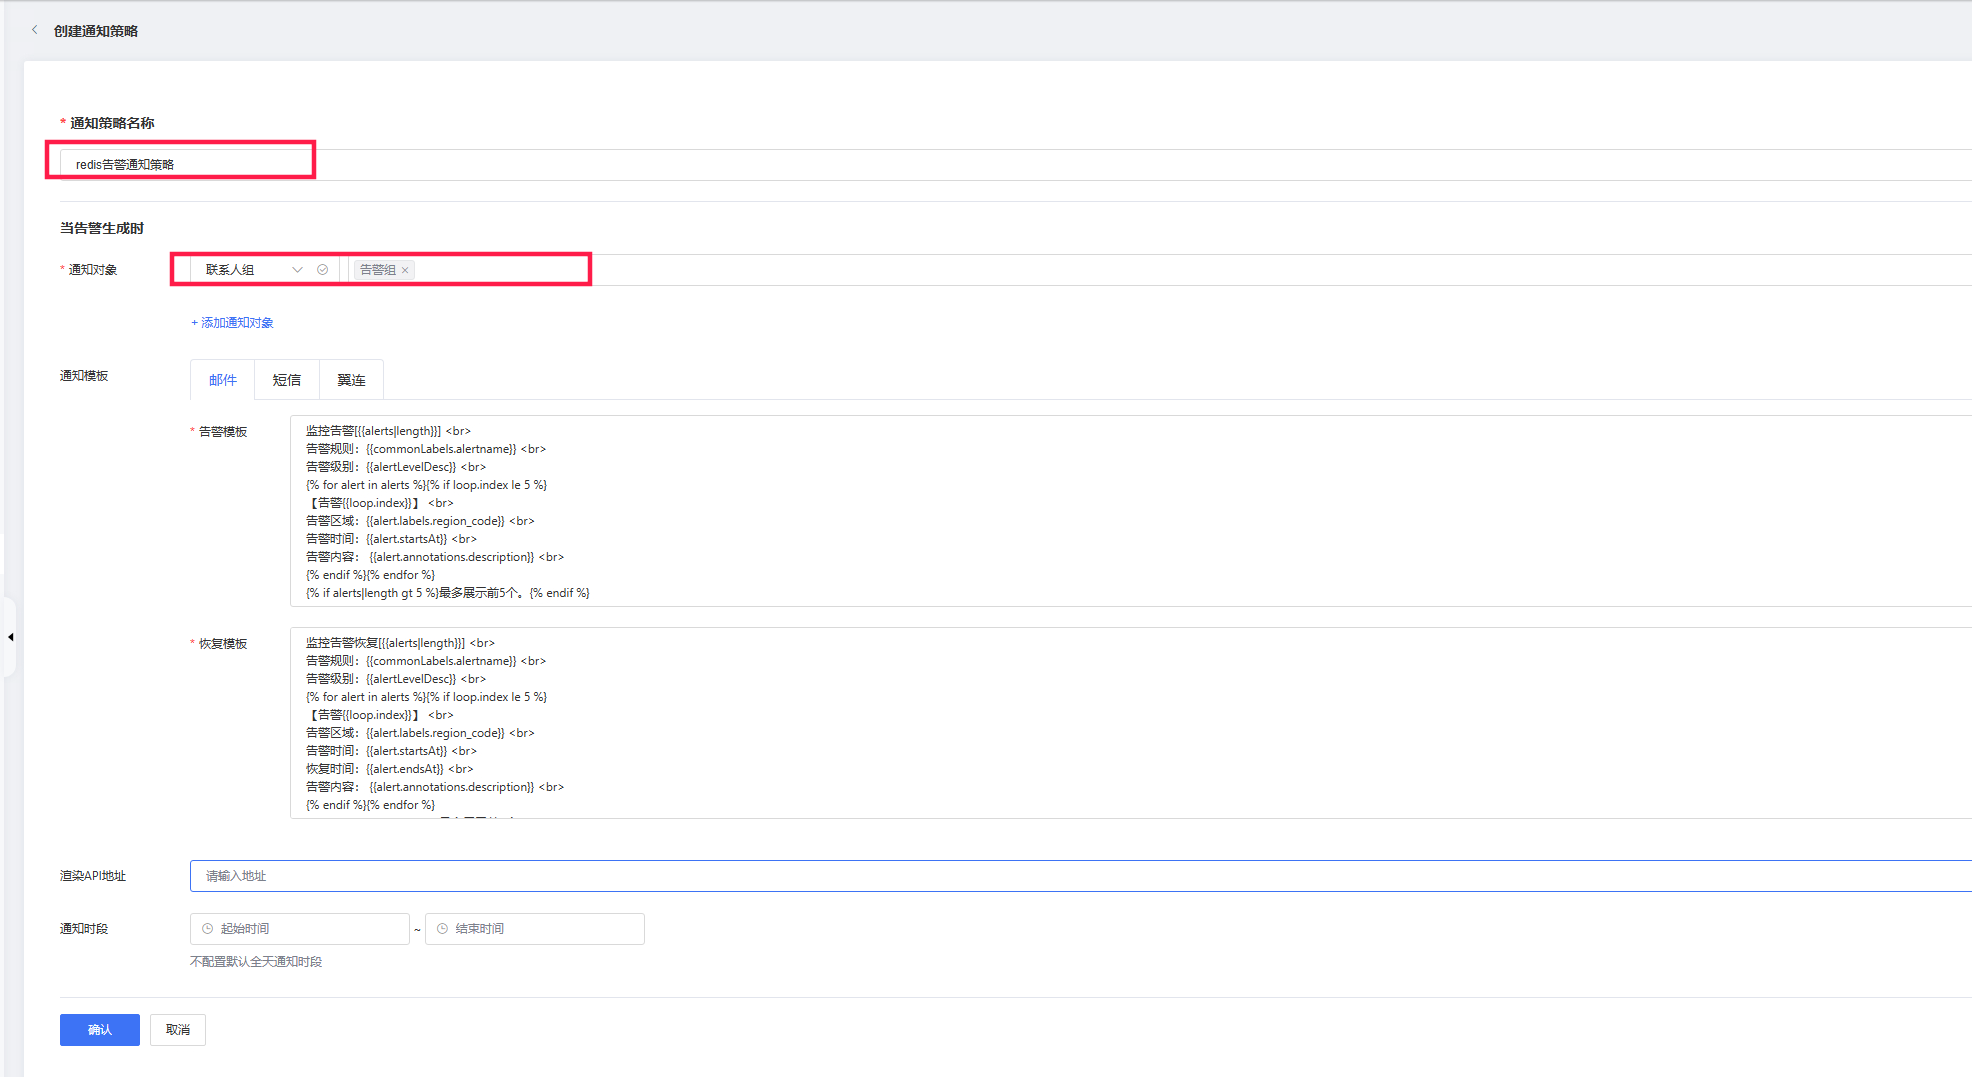Click the clock icon in 起始时间 field

coord(208,929)
